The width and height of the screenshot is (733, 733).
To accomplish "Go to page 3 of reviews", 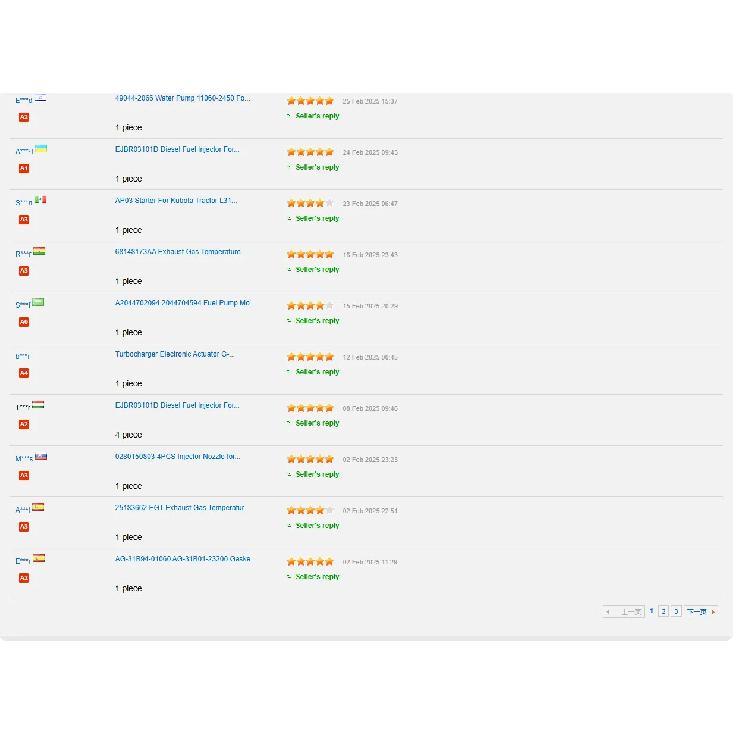I will 676,611.
